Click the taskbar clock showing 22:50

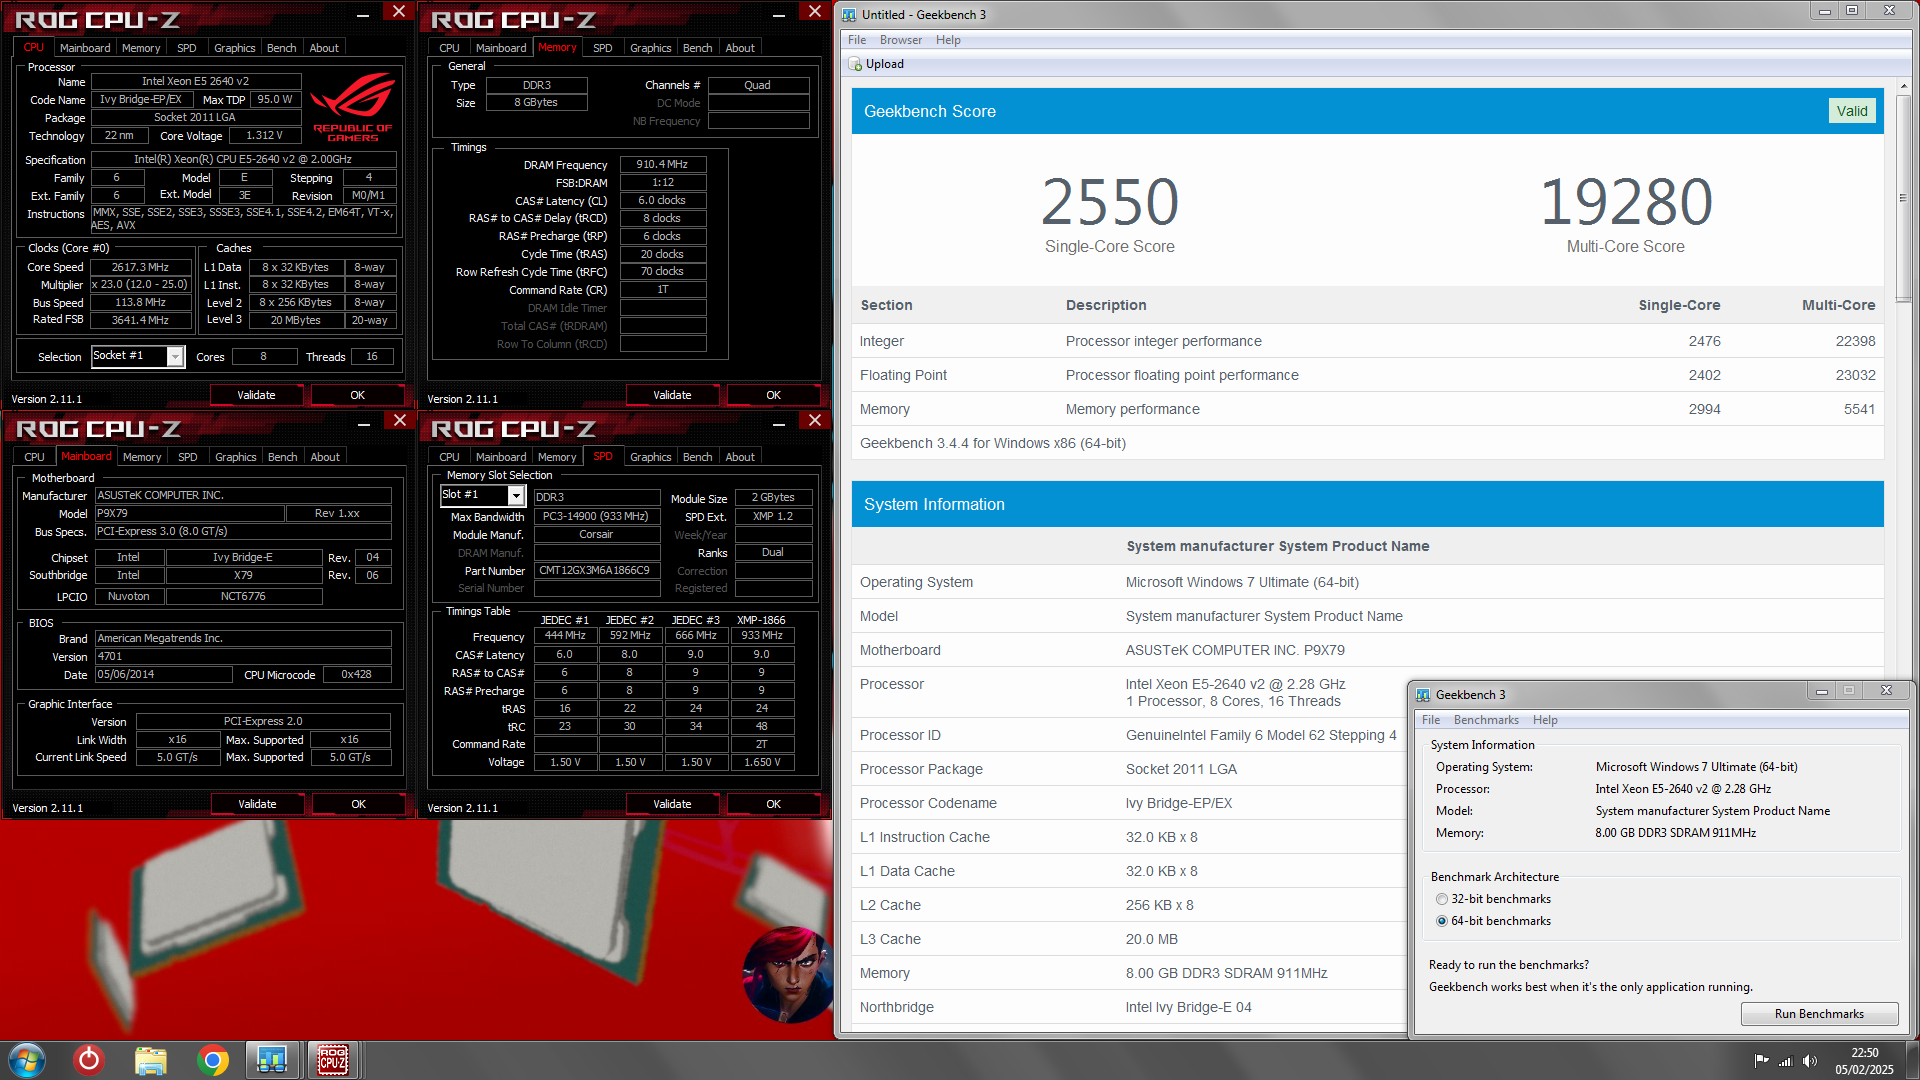(x=1864, y=1060)
